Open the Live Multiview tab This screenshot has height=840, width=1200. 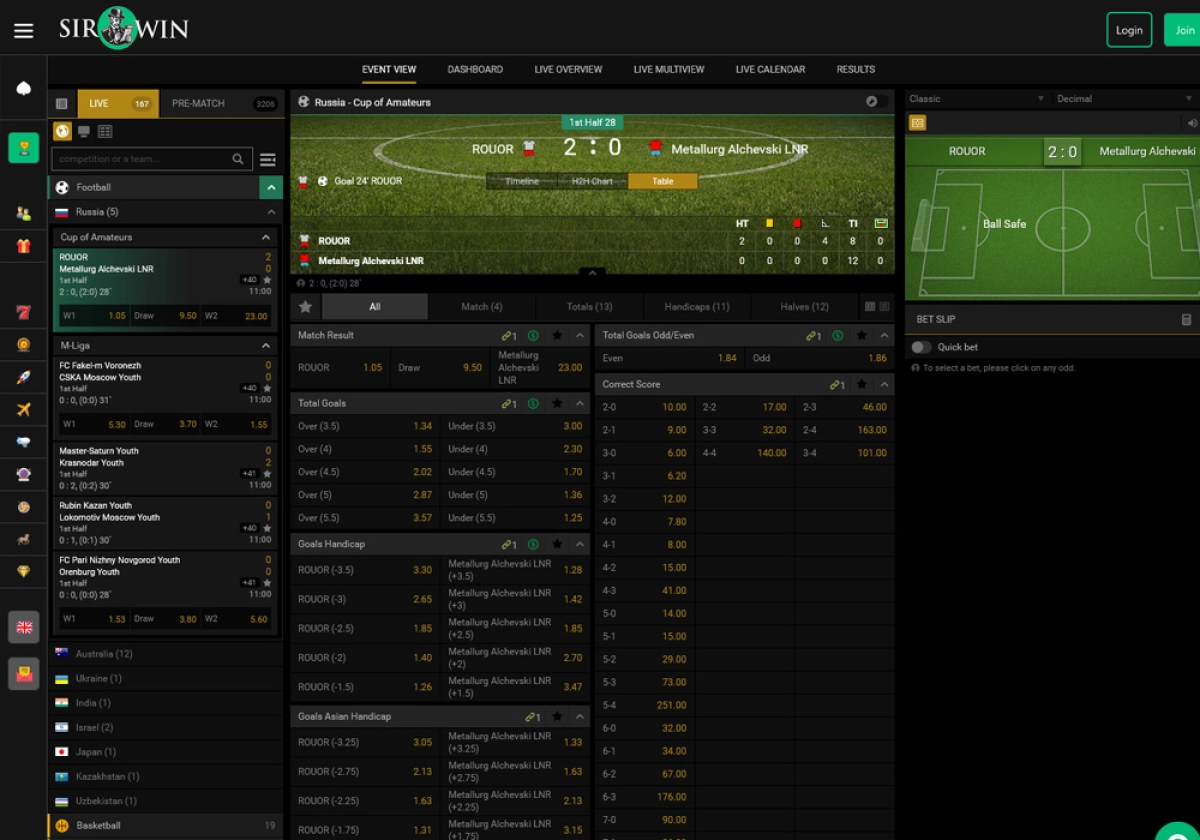click(x=669, y=70)
